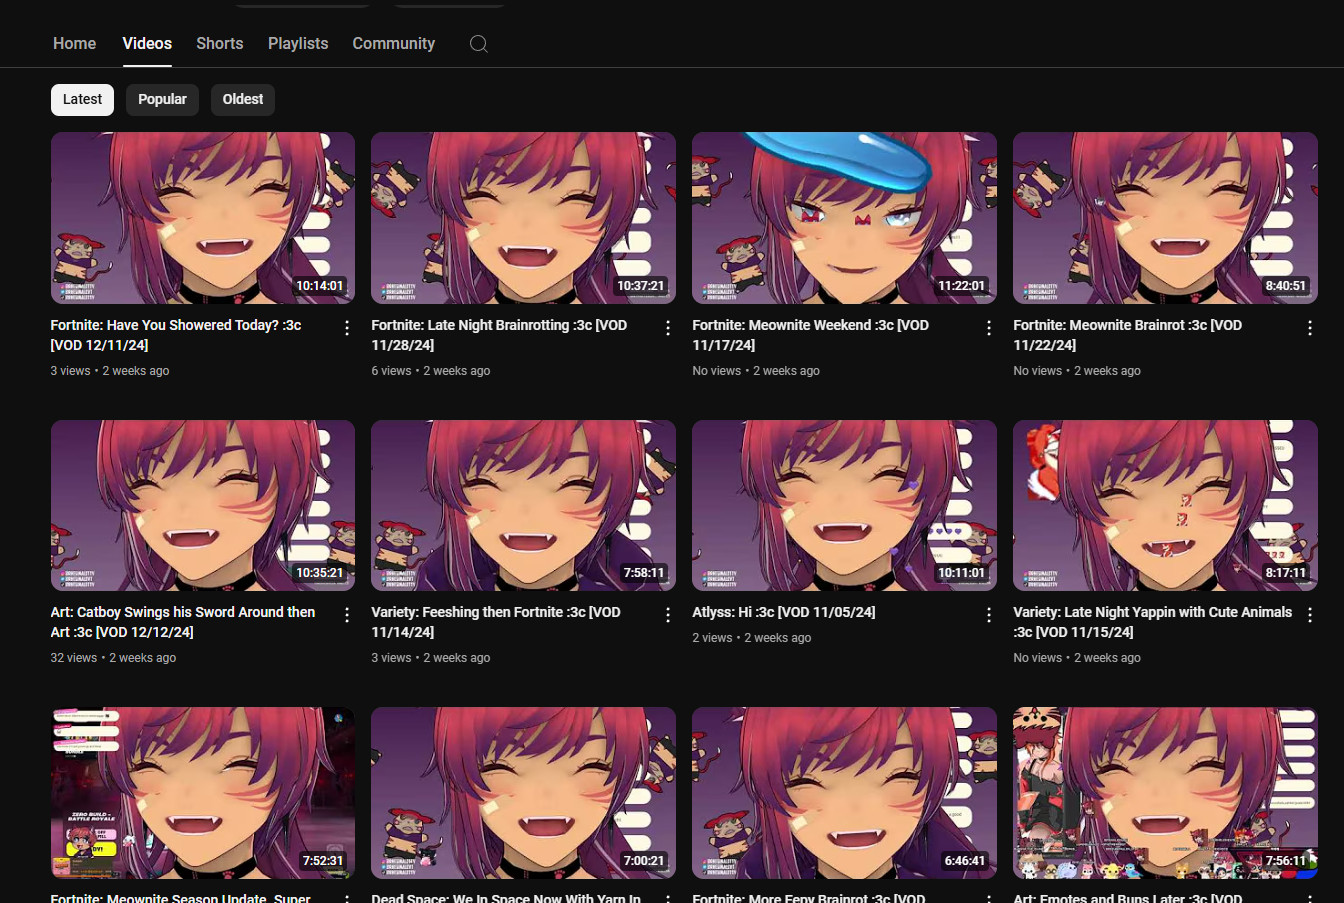Open title Fortnite: Meownite Weekend
Viewport: 1344px width, 903px height.
(811, 335)
